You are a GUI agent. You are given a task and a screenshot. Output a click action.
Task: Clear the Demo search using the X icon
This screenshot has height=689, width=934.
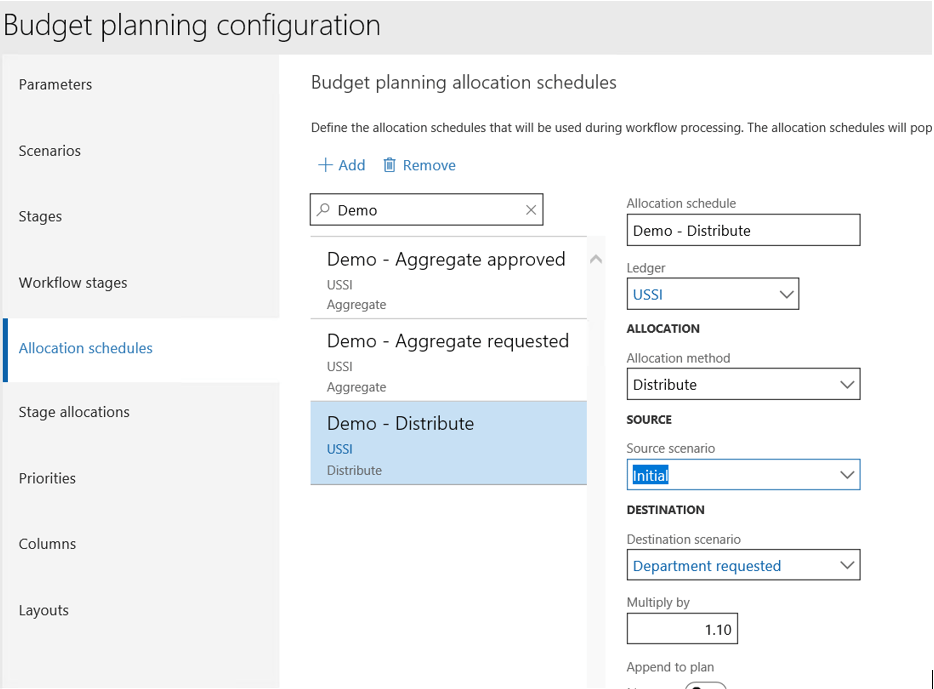530,209
